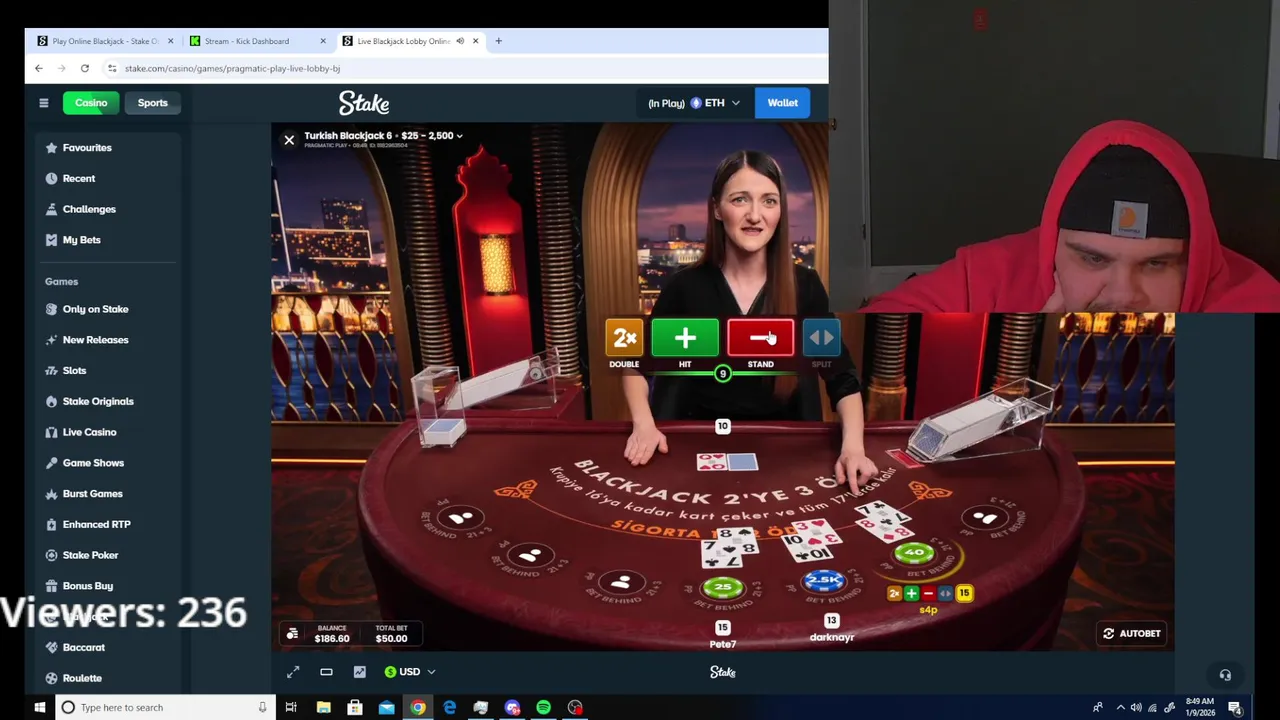Image resolution: width=1280 pixels, height=720 pixels.
Task: Open Live Casino category
Action: click(x=89, y=432)
